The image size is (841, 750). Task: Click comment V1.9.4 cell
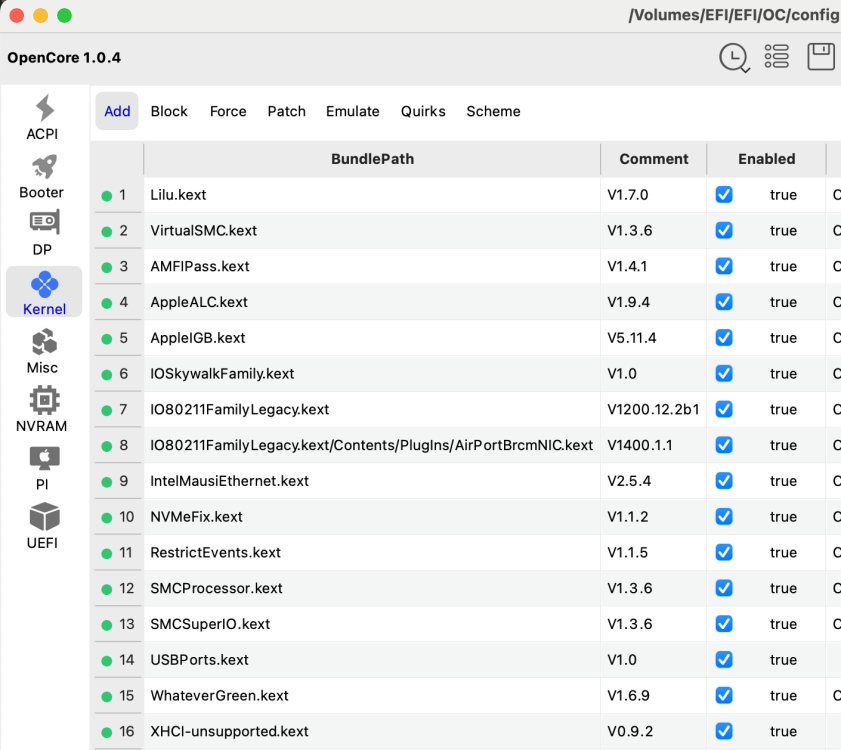point(654,302)
